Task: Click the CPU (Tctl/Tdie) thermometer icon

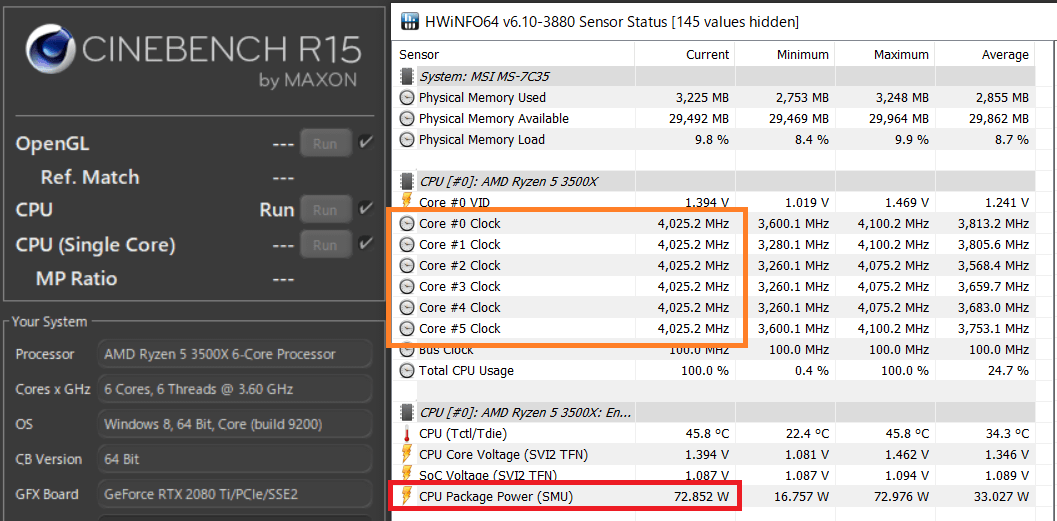Action: (x=406, y=433)
